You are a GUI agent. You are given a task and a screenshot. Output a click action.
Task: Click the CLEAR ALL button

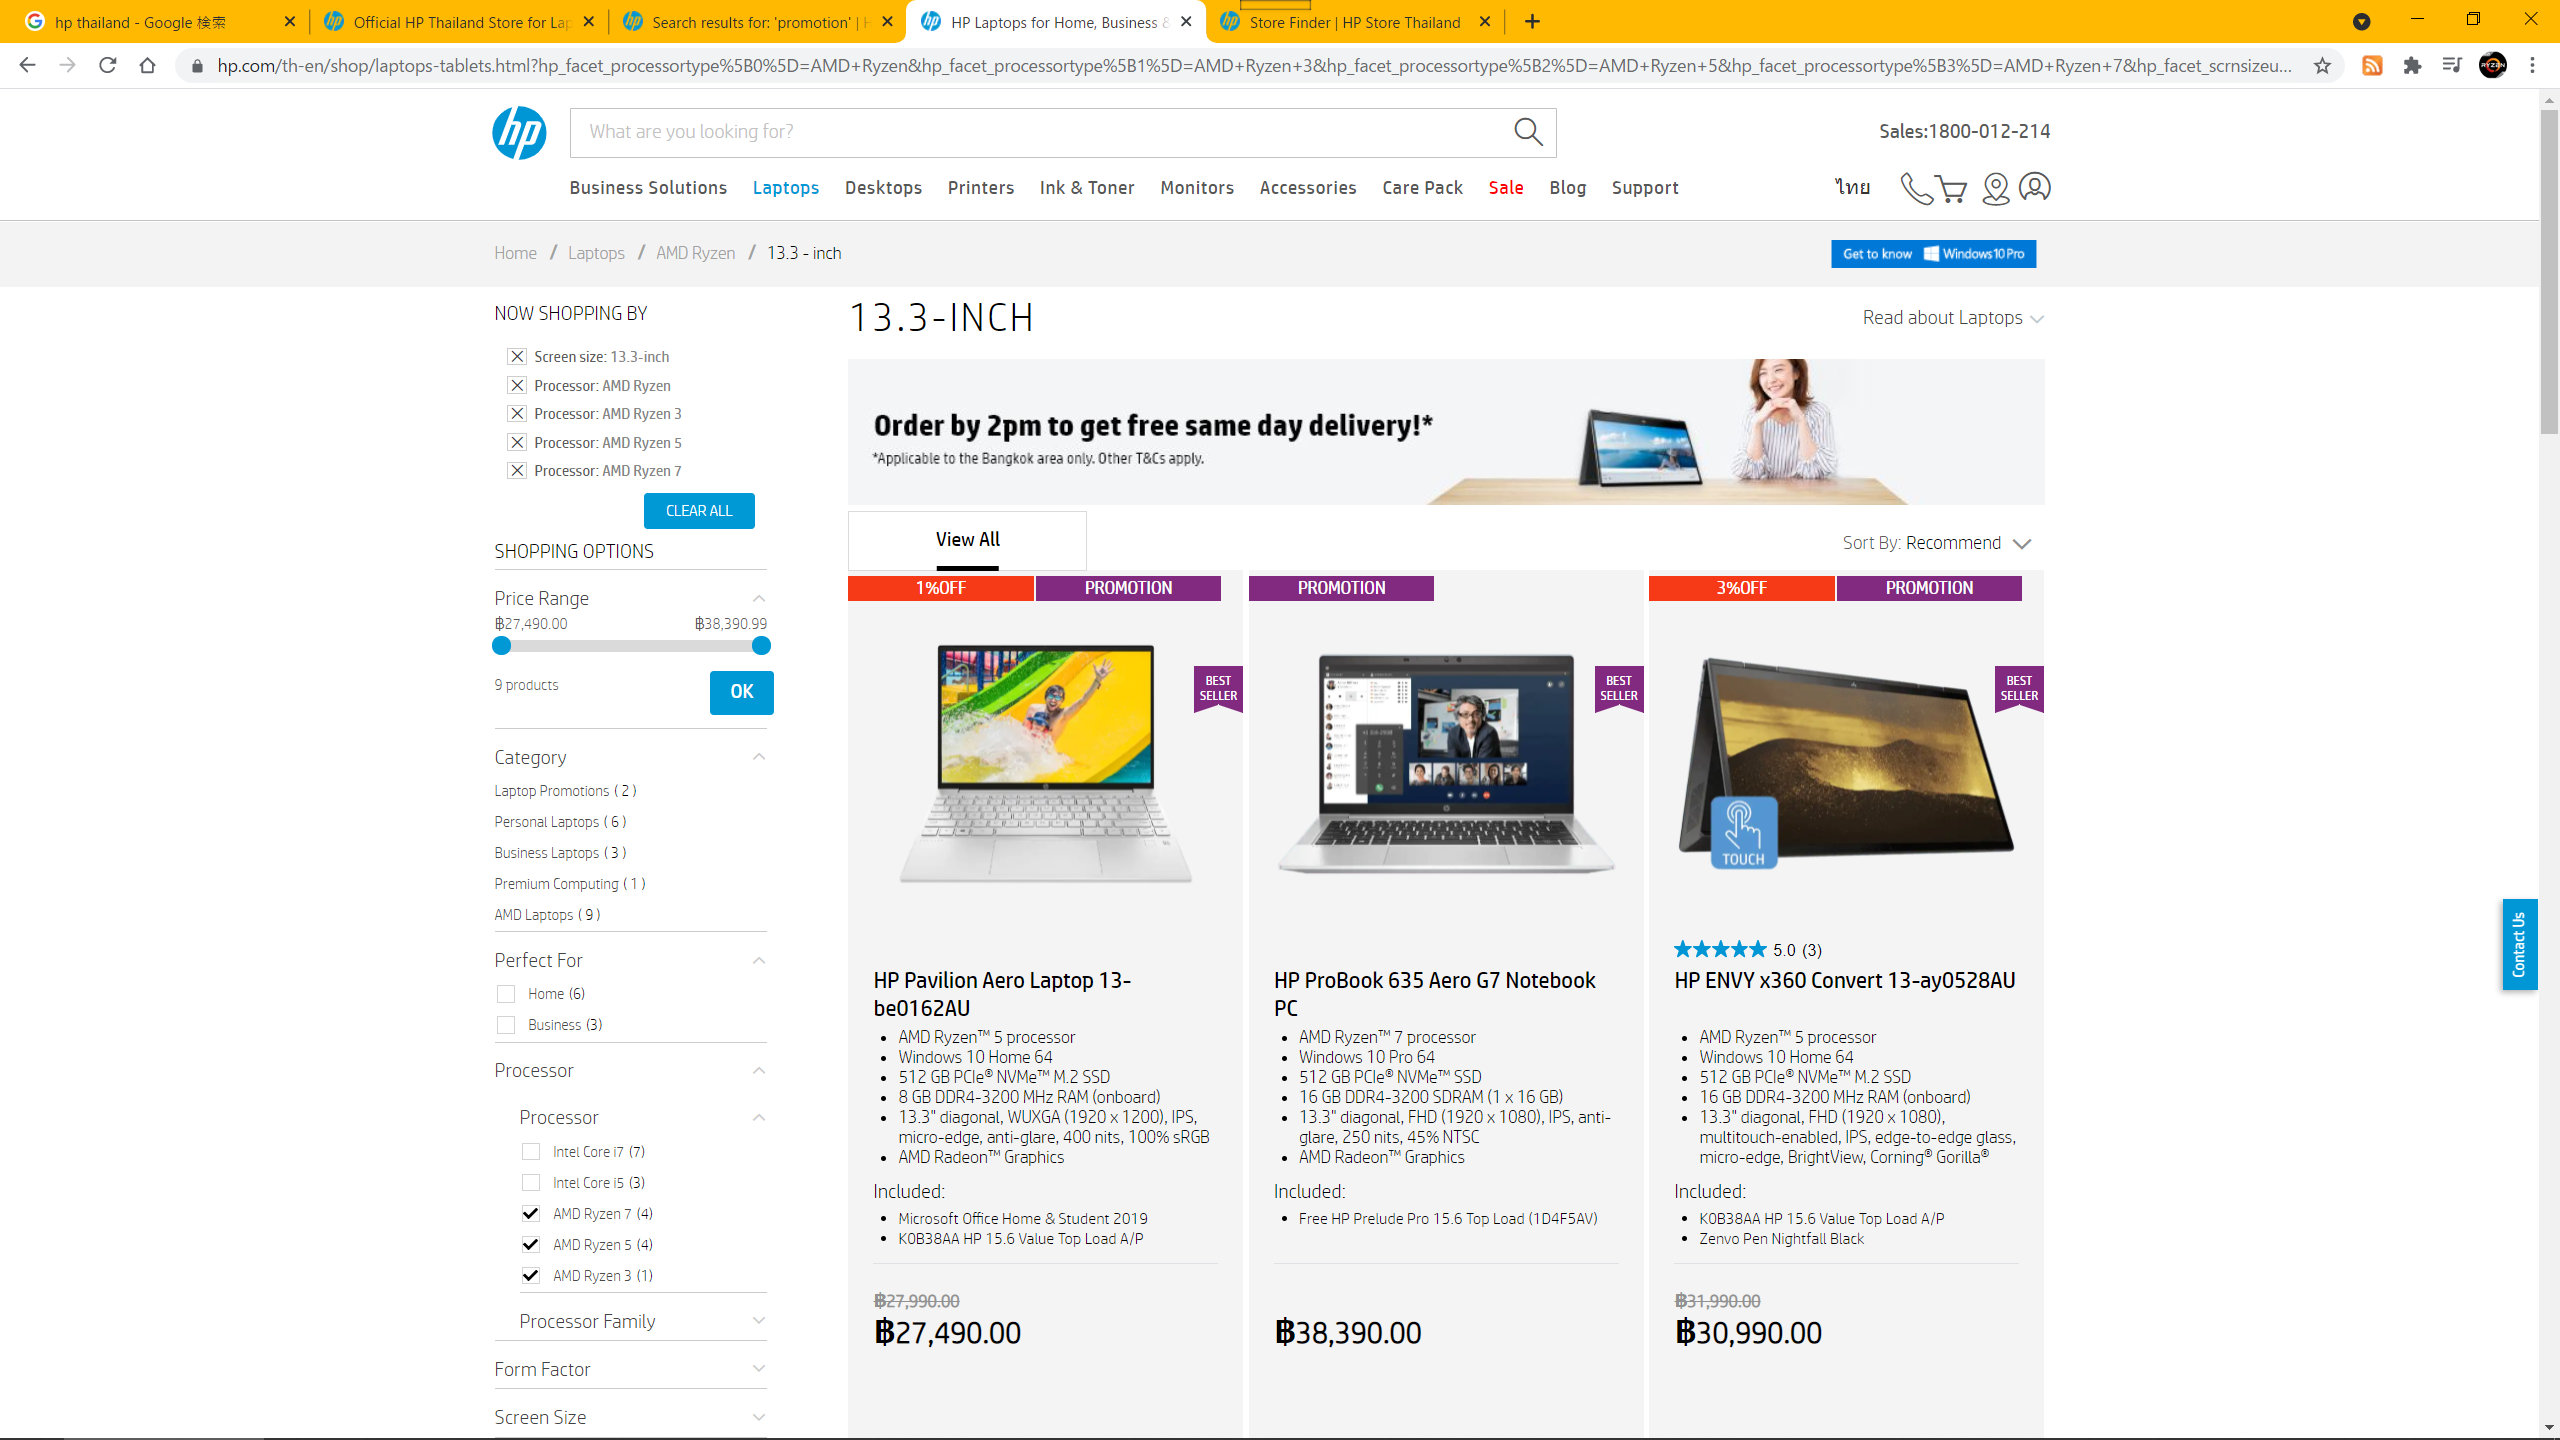699,511
